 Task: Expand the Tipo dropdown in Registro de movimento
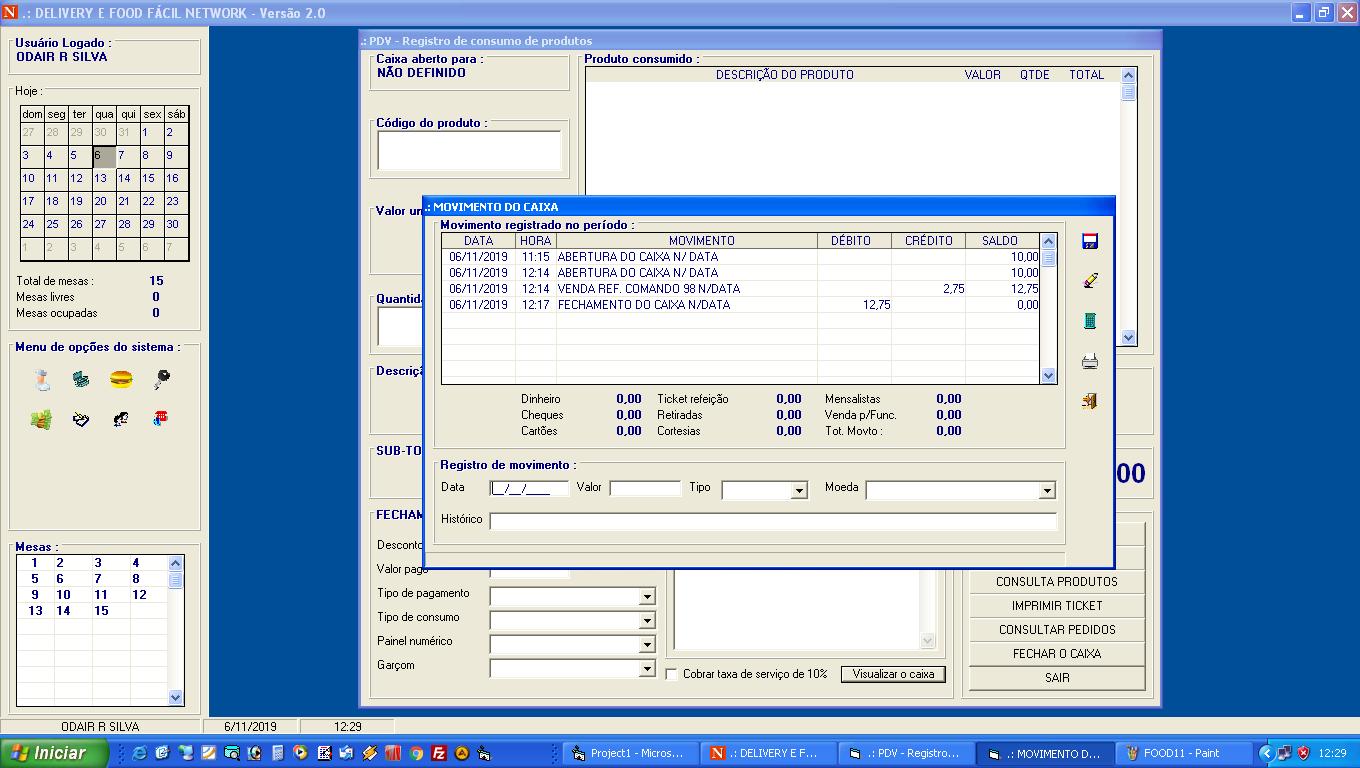click(x=798, y=490)
